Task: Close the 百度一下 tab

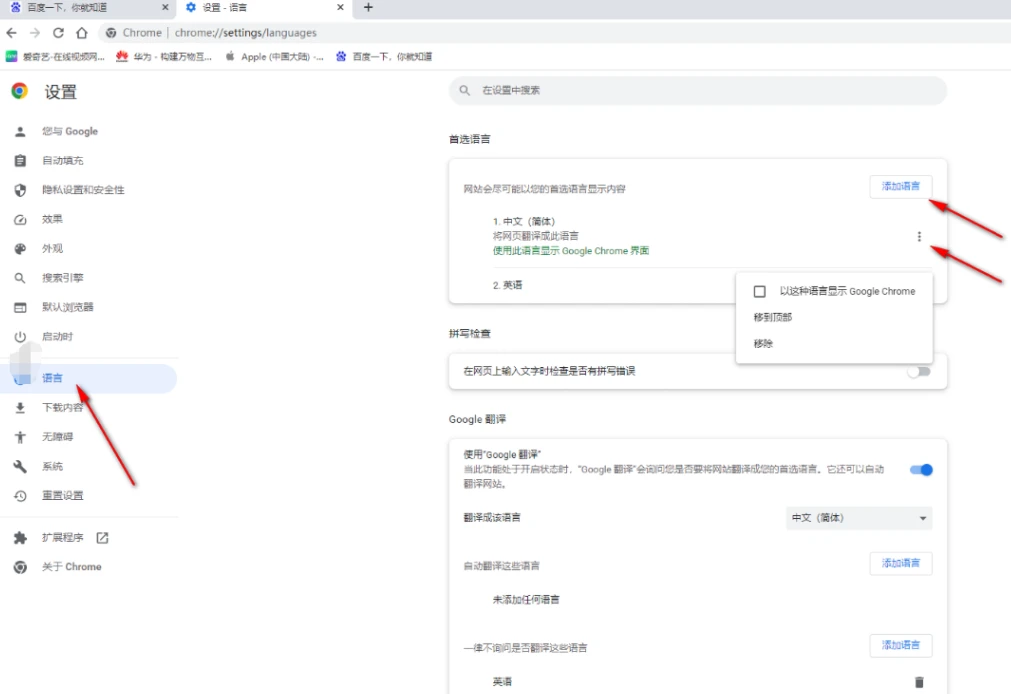Action: (165, 8)
